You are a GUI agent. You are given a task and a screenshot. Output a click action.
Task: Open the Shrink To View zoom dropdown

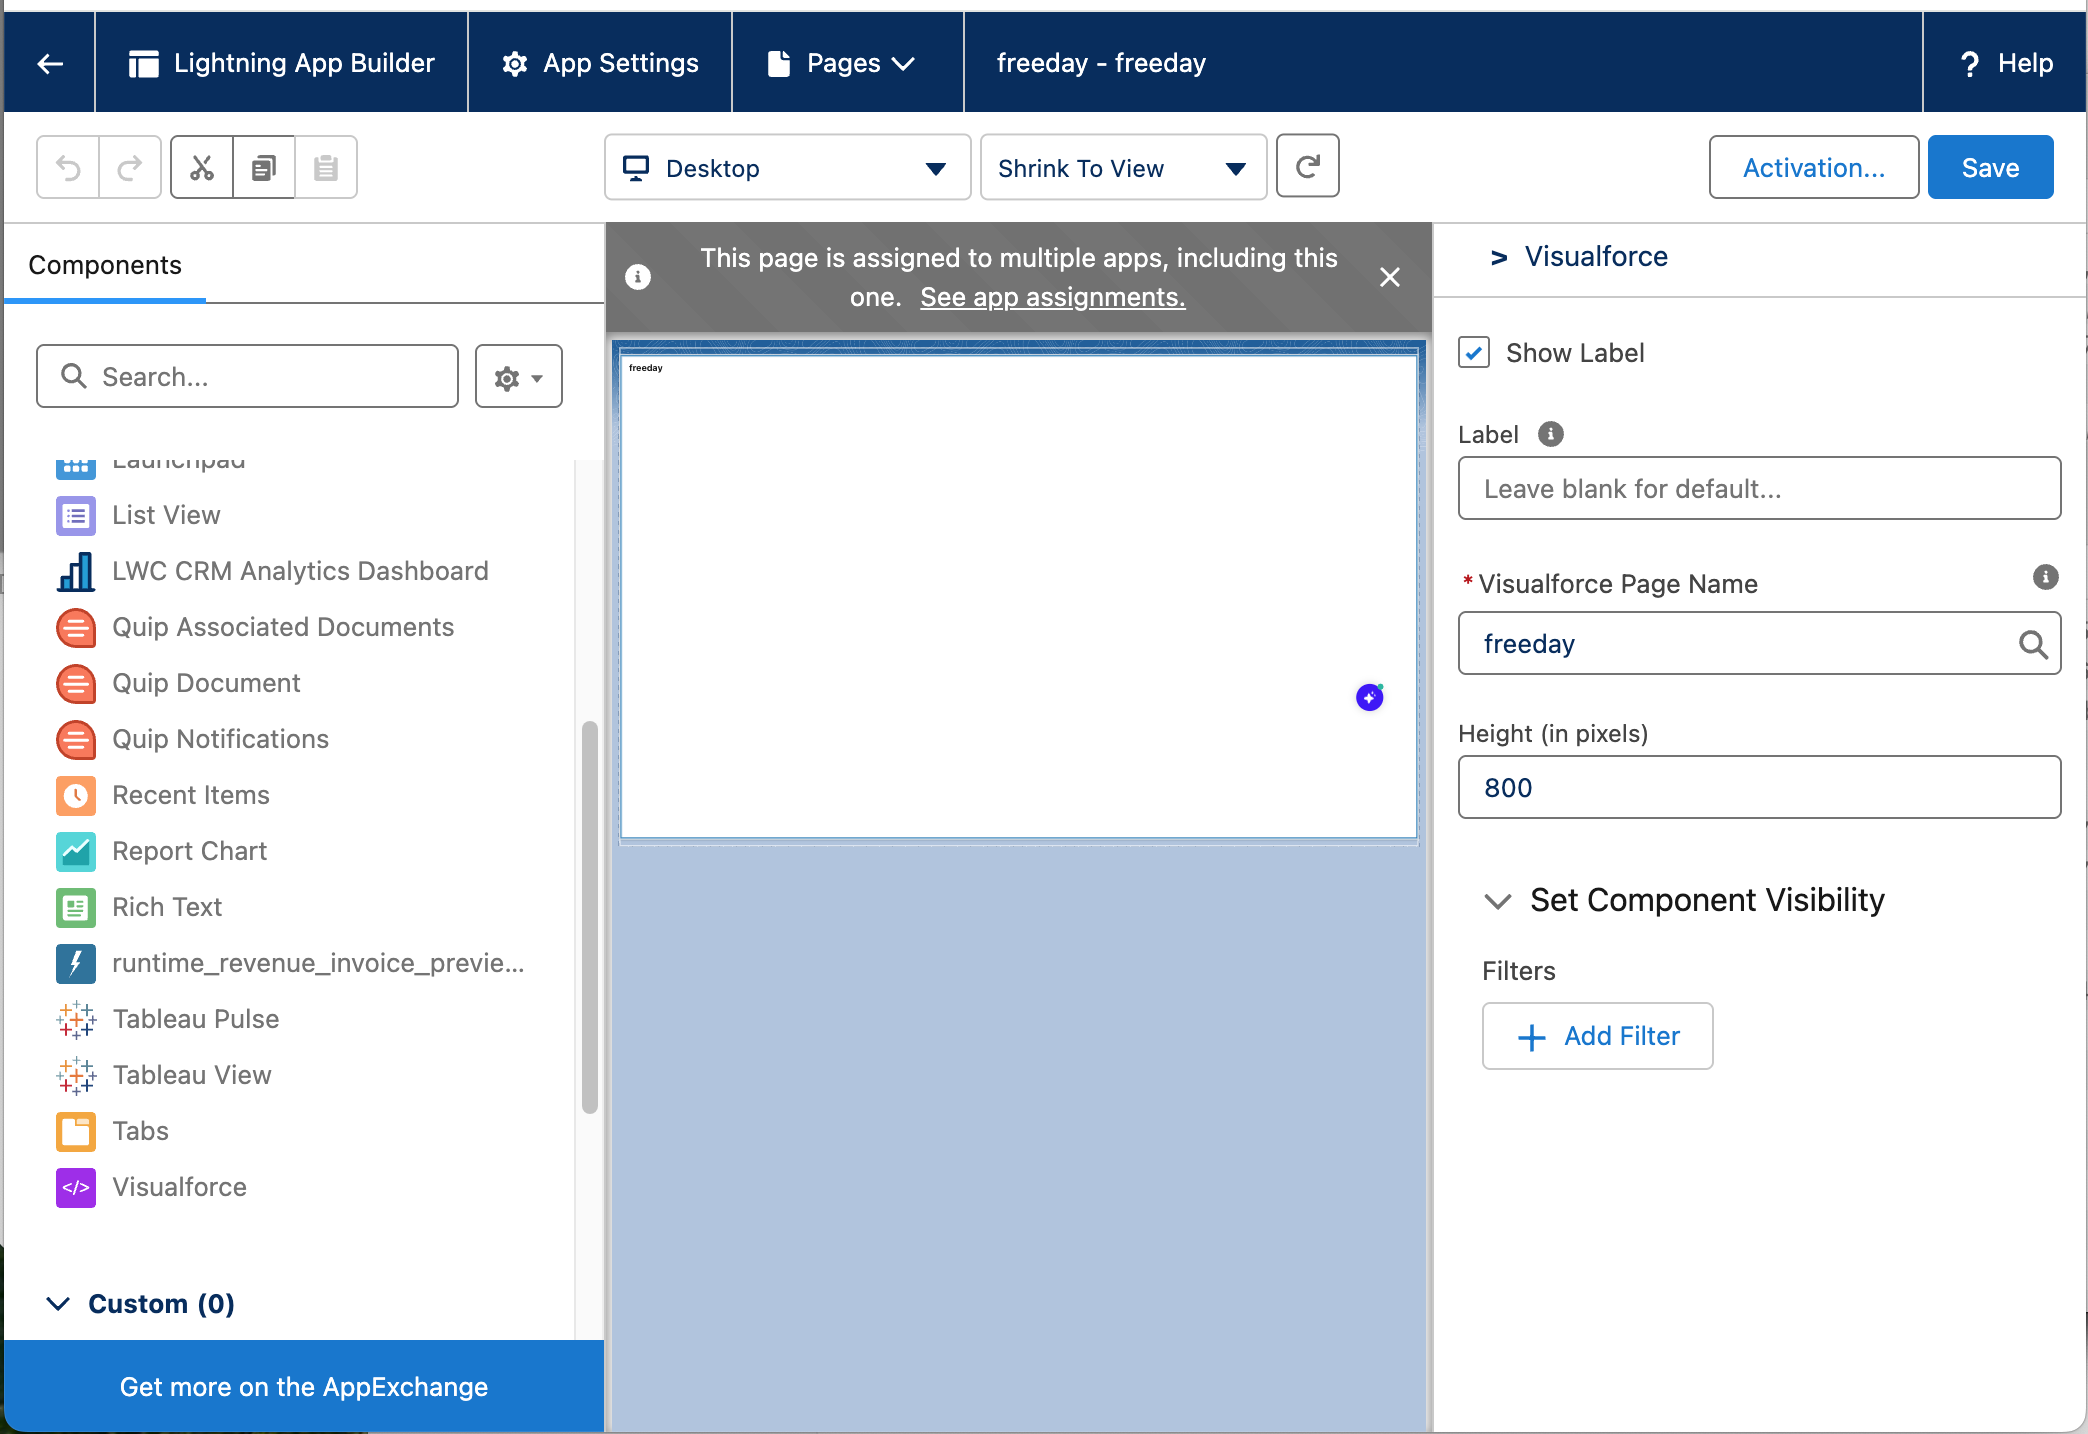point(1123,168)
